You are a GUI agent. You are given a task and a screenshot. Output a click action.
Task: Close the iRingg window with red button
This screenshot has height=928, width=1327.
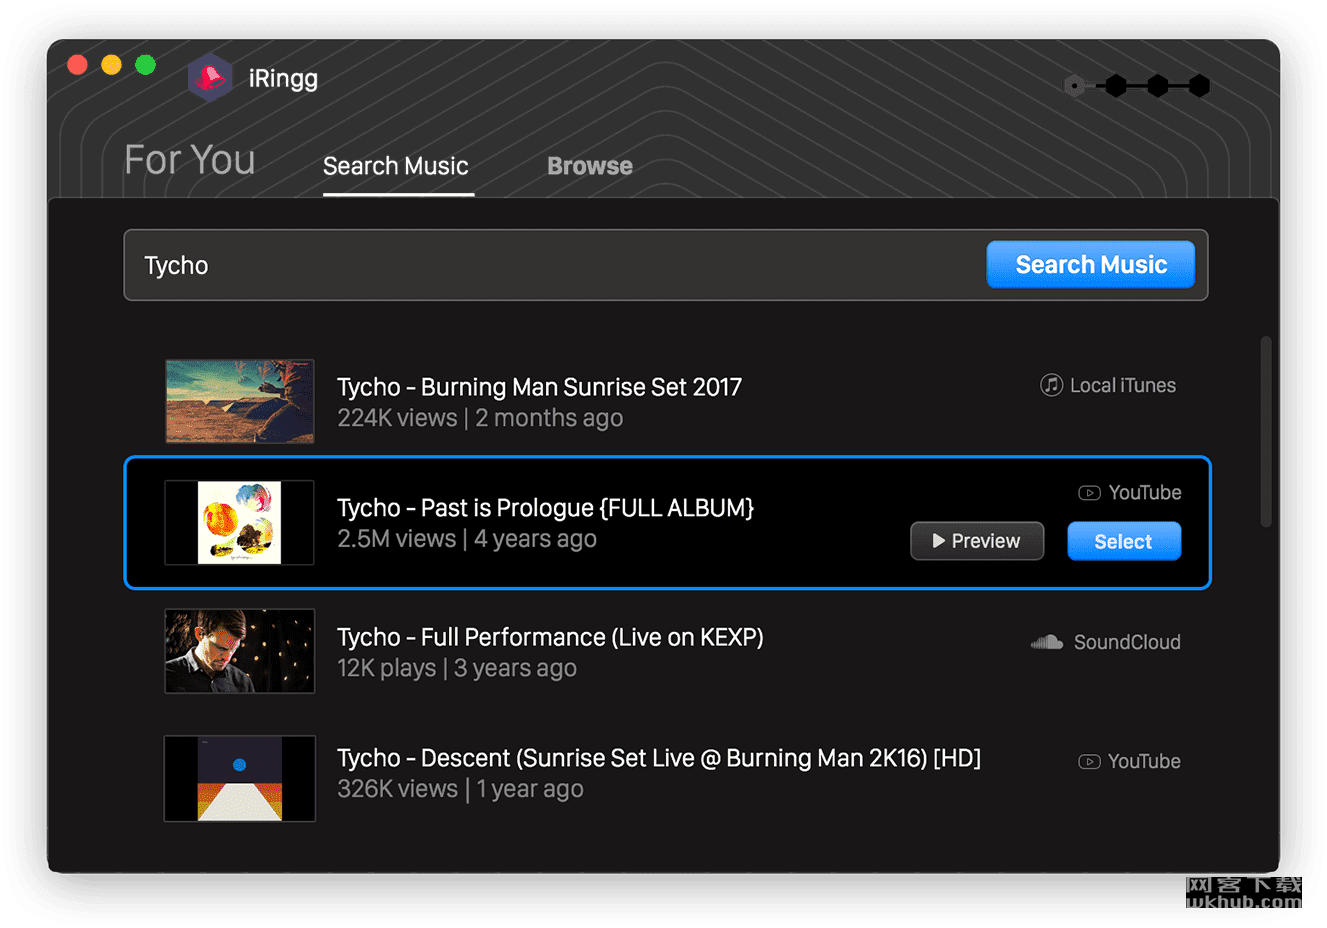77,65
